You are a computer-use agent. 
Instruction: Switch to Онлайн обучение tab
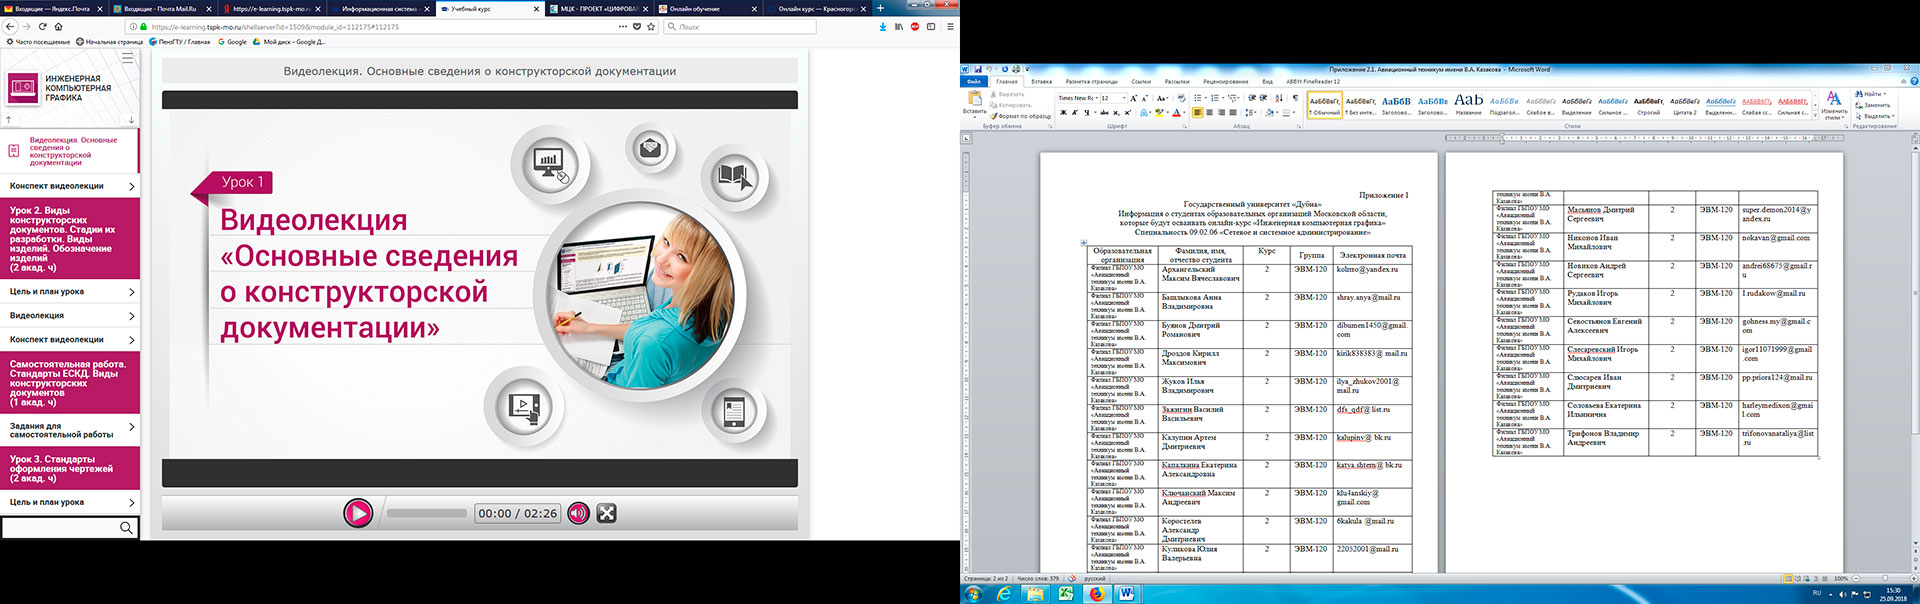point(708,9)
